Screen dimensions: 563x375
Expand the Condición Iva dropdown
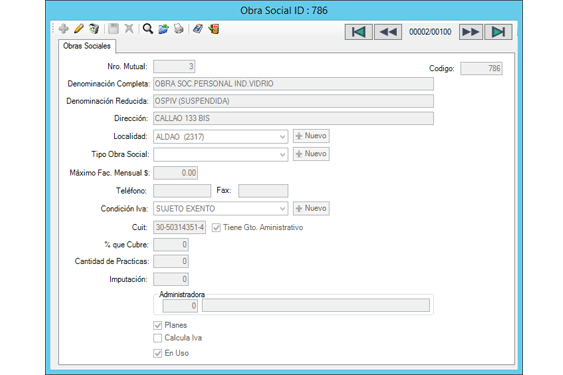[x=283, y=209]
